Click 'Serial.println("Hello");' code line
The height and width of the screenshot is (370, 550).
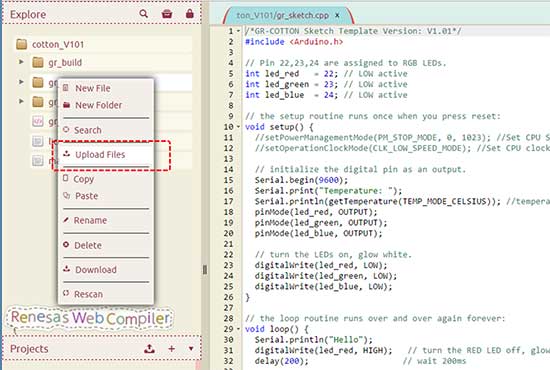[x=314, y=340]
